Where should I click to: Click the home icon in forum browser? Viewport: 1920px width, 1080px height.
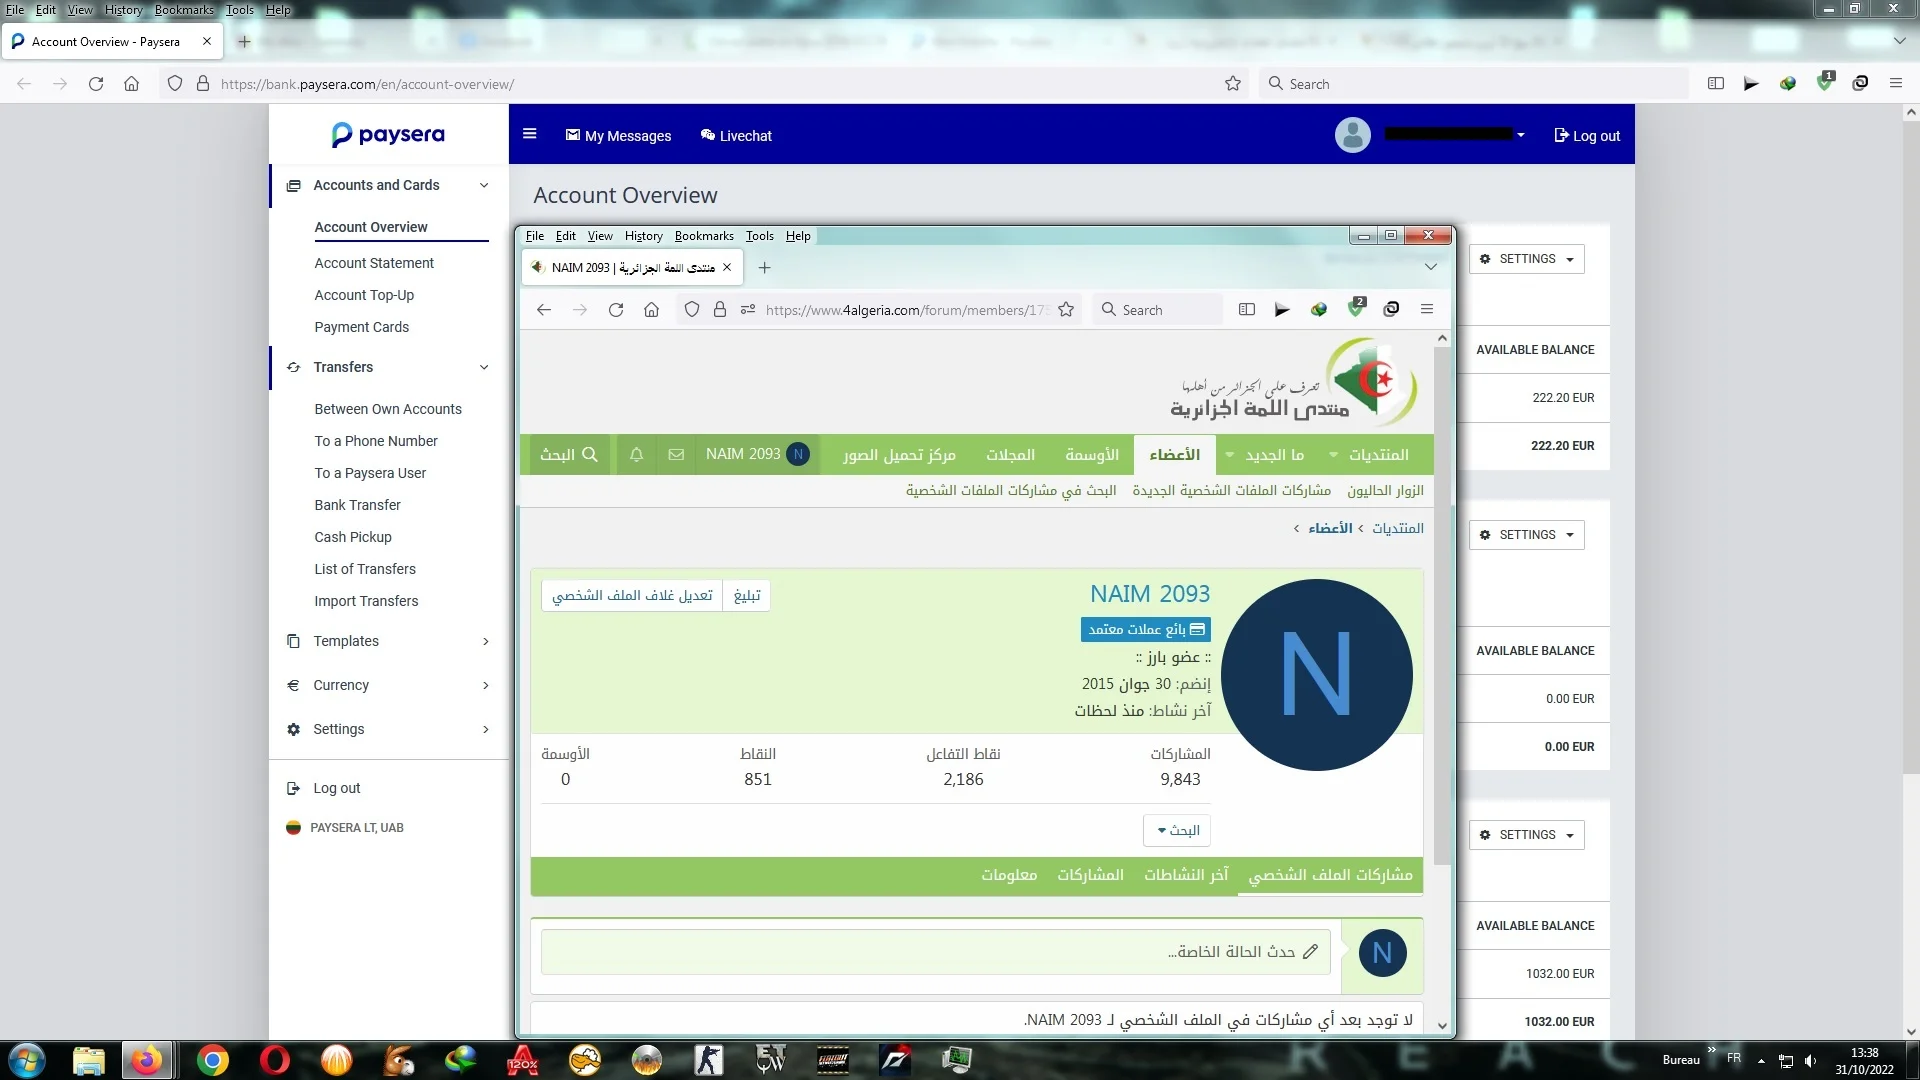tap(651, 310)
